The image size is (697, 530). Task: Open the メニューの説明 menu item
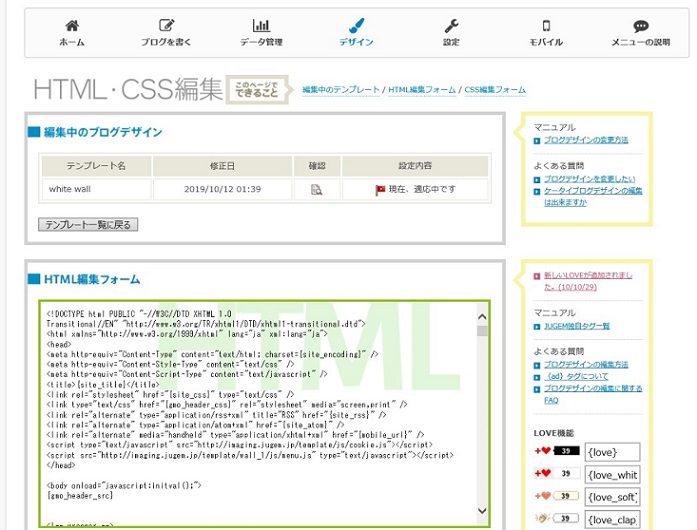coord(641,42)
